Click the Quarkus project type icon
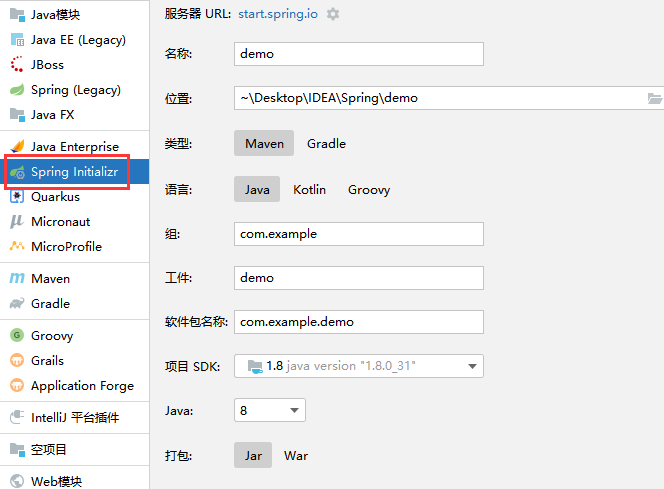 pos(17,197)
